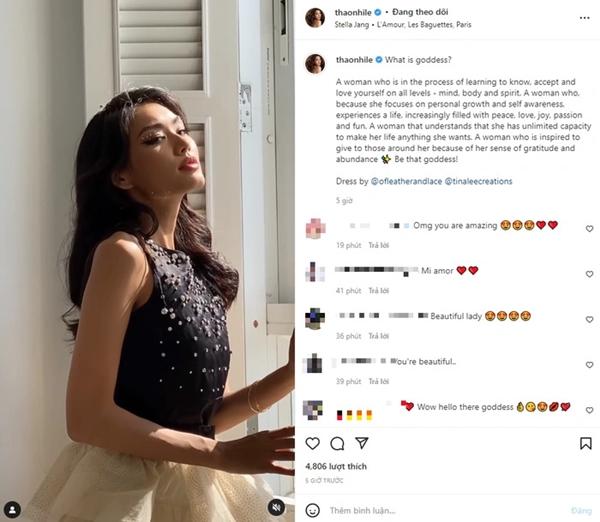Like the post with the heart icon

click(x=312, y=443)
